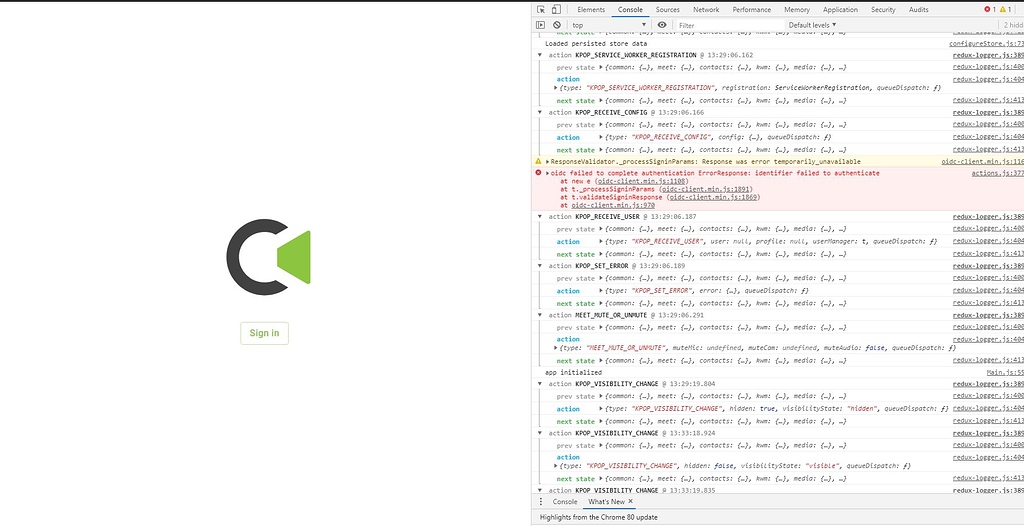The width and height of the screenshot is (1024, 526).
Task: Click the red error count indicator
Action: (x=989, y=9)
